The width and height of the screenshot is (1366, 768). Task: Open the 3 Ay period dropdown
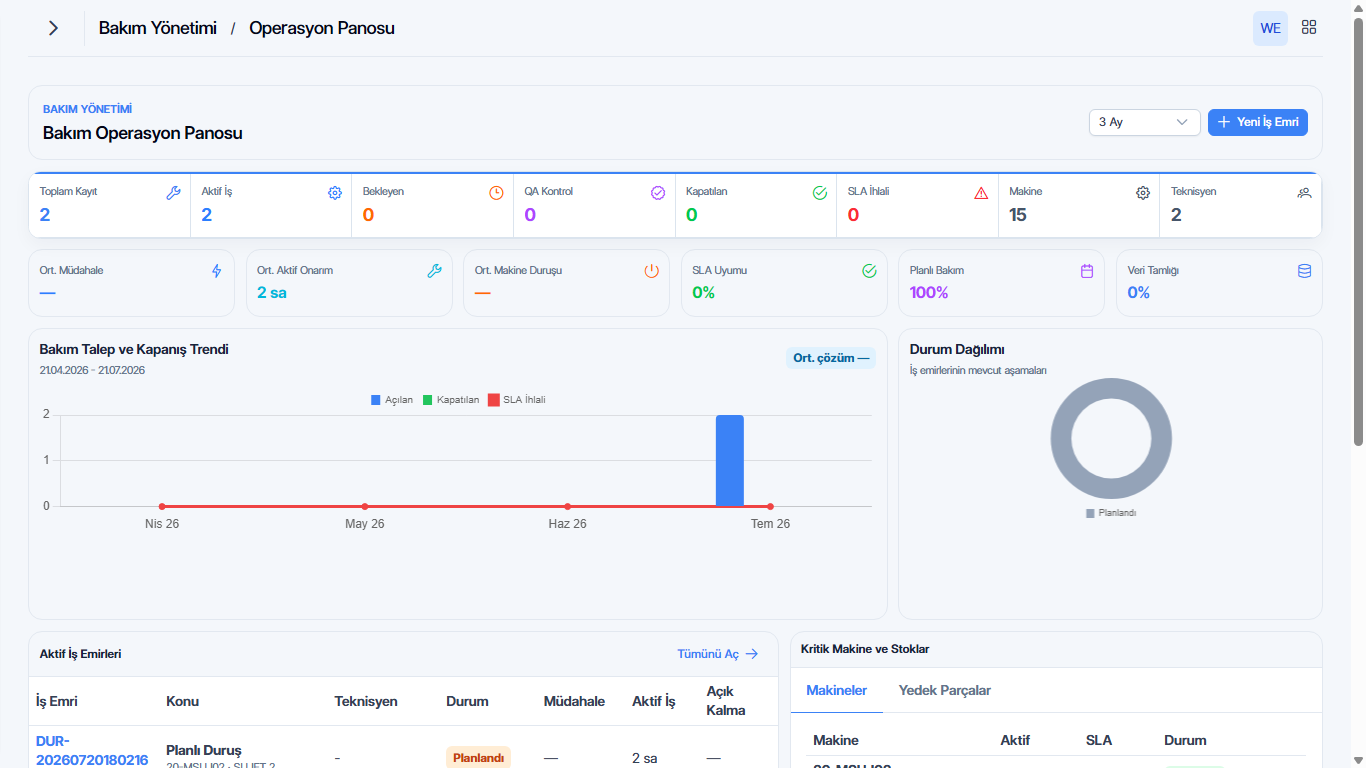(1145, 122)
